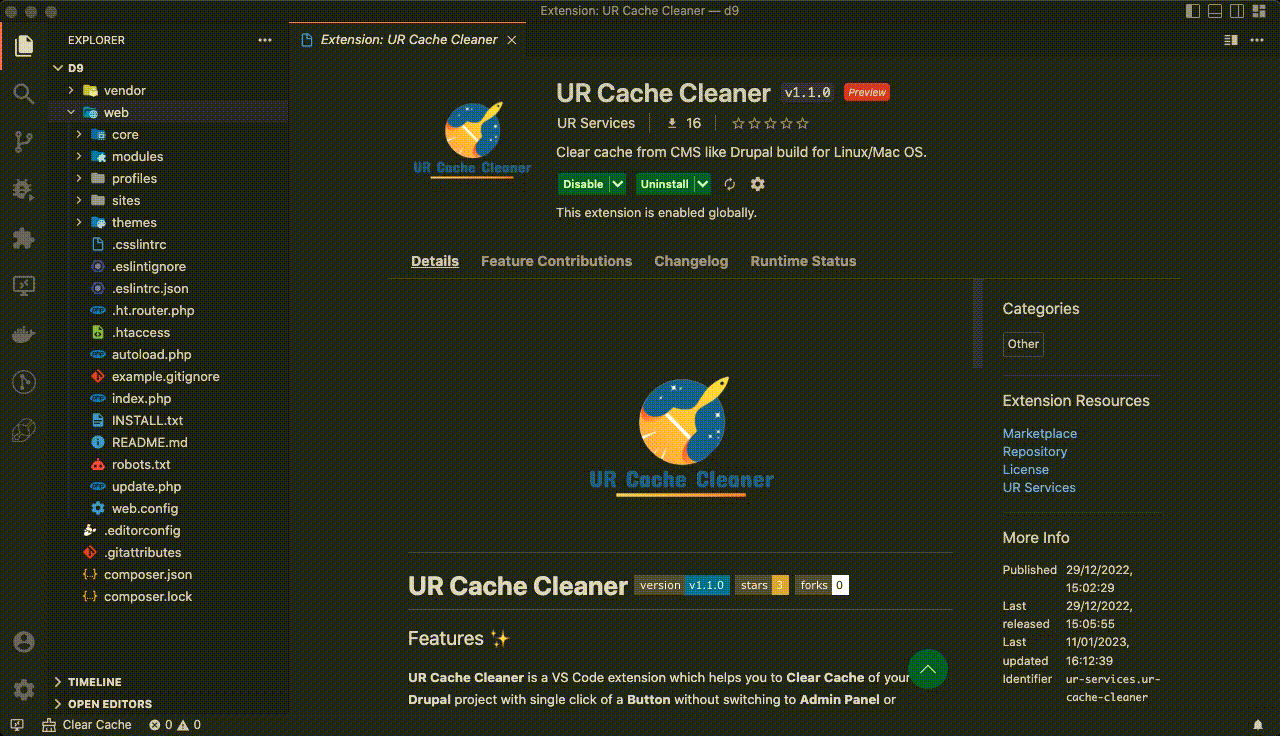Switch to the Feature Contributions tab
This screenshot has width=1280, height=736.
tap(556, 261)
